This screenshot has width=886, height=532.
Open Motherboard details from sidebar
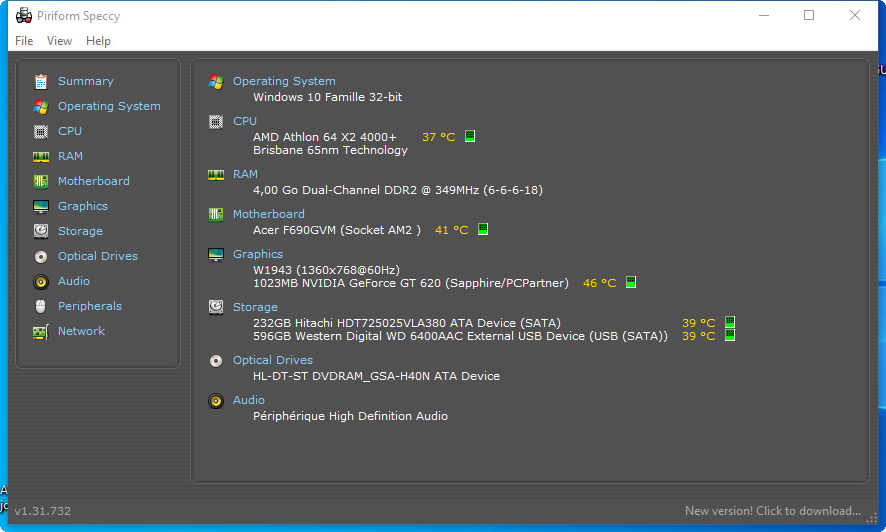click(94, 181)
